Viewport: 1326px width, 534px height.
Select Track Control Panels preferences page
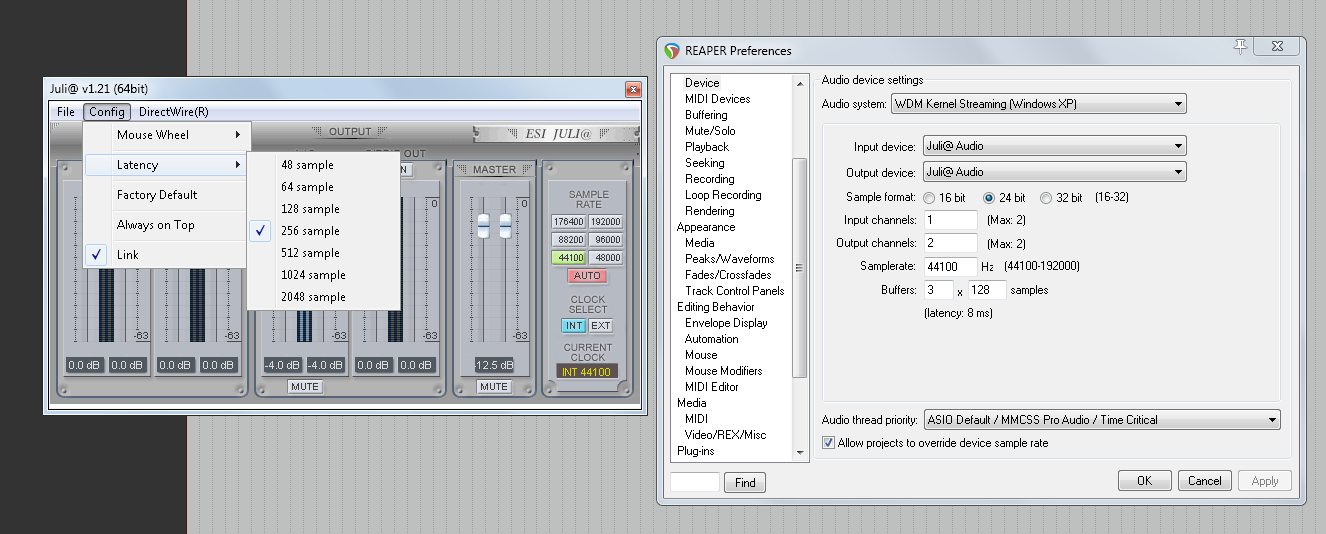point(734,291)
